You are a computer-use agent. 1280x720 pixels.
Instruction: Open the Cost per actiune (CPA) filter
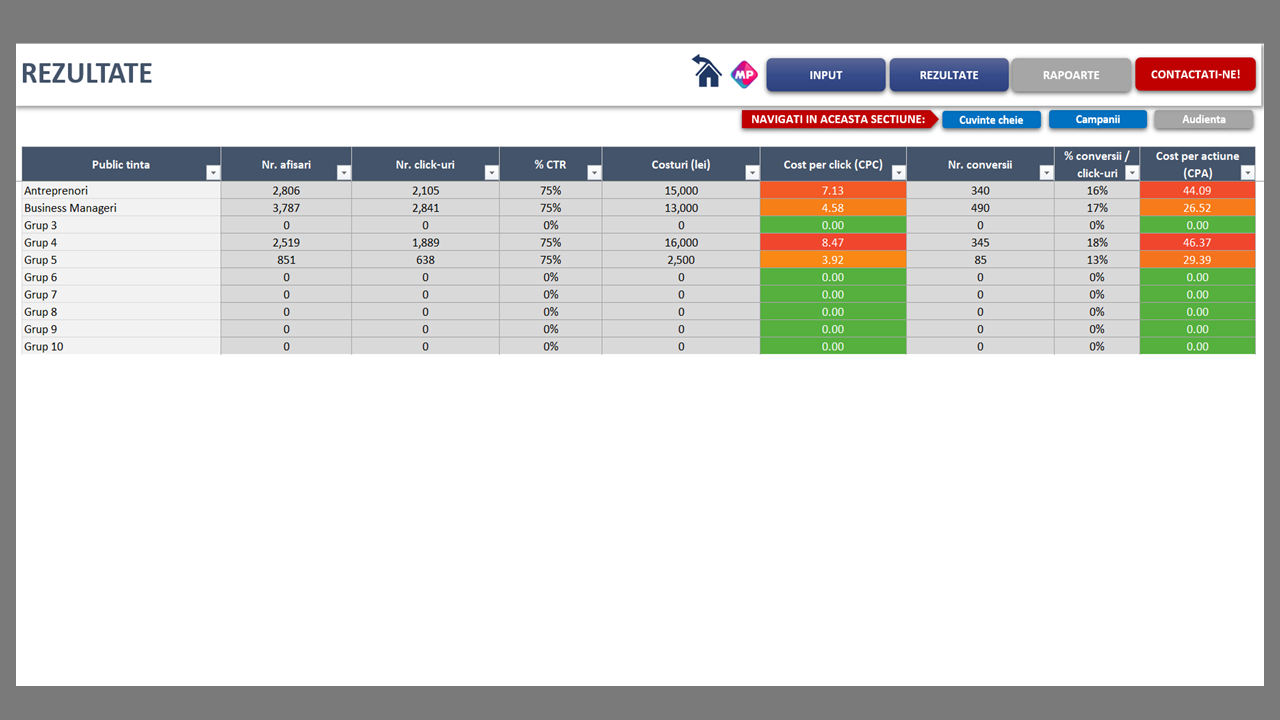(1247, 173)
